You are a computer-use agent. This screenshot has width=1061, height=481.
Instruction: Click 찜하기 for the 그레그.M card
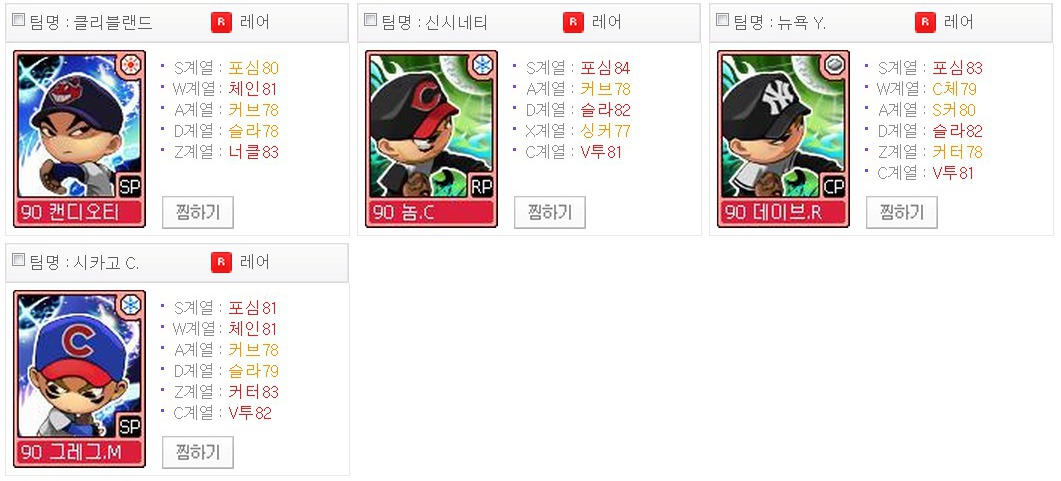[x=198, y=452]
